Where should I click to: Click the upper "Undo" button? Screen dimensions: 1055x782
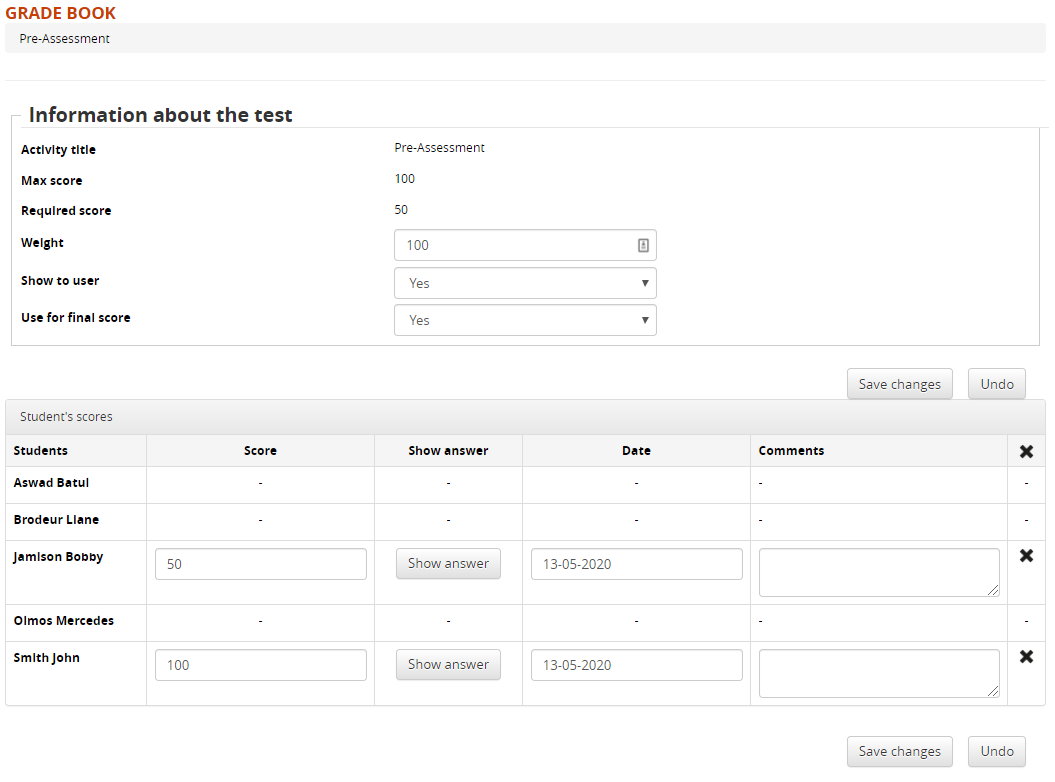click(996, 384)
